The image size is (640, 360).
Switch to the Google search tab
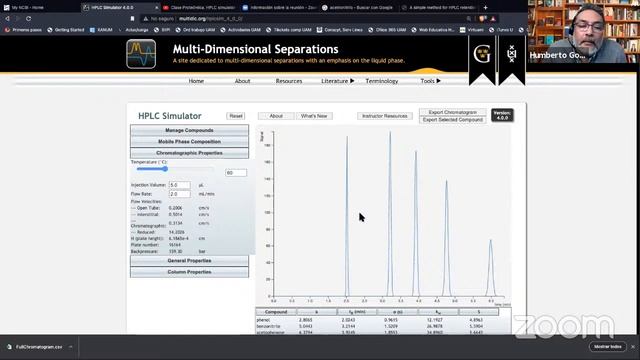click(x=357, y=7)
